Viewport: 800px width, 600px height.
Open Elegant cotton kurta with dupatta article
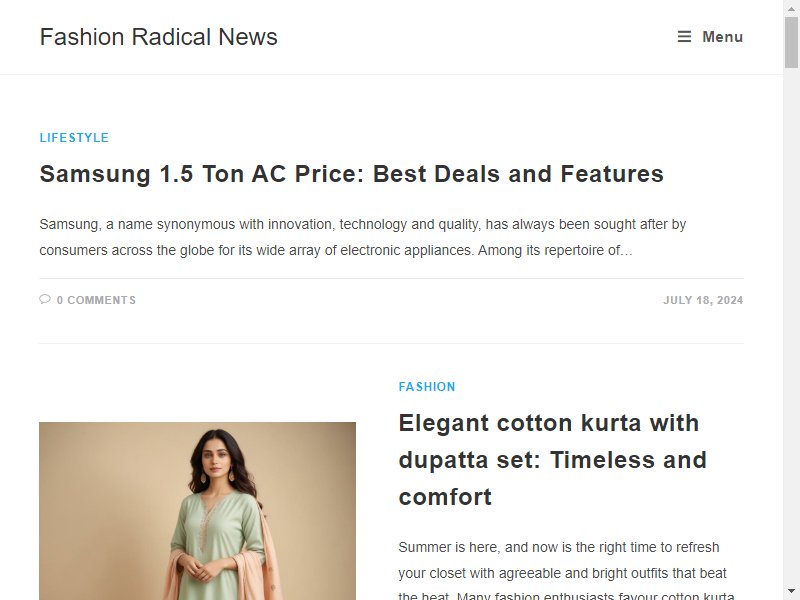pyautogui.click(x=553, y=460)
